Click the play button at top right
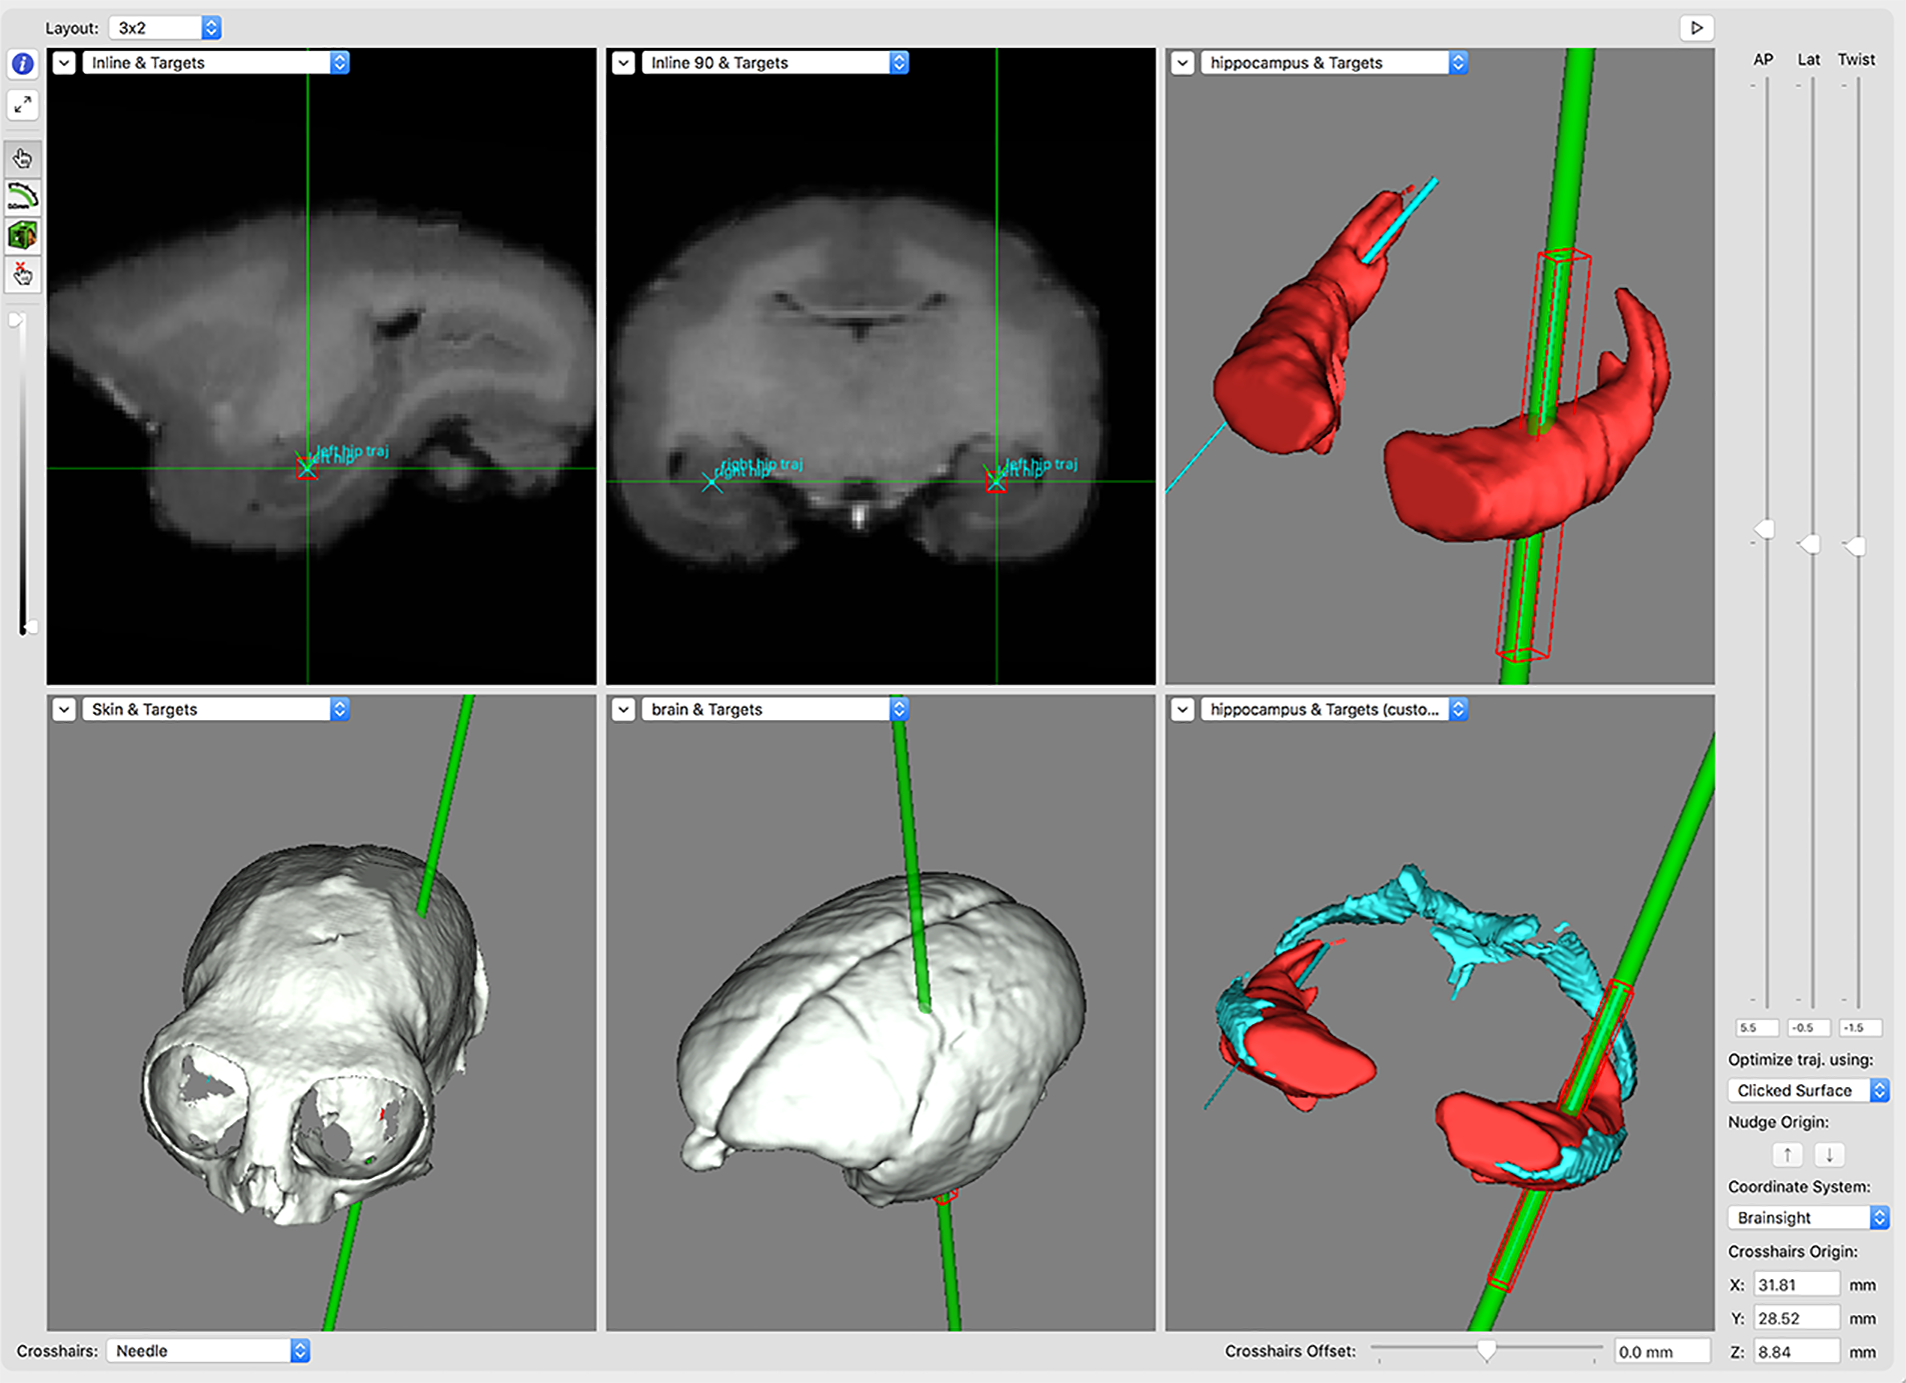1906x1383 pixels. (1696, 28)
